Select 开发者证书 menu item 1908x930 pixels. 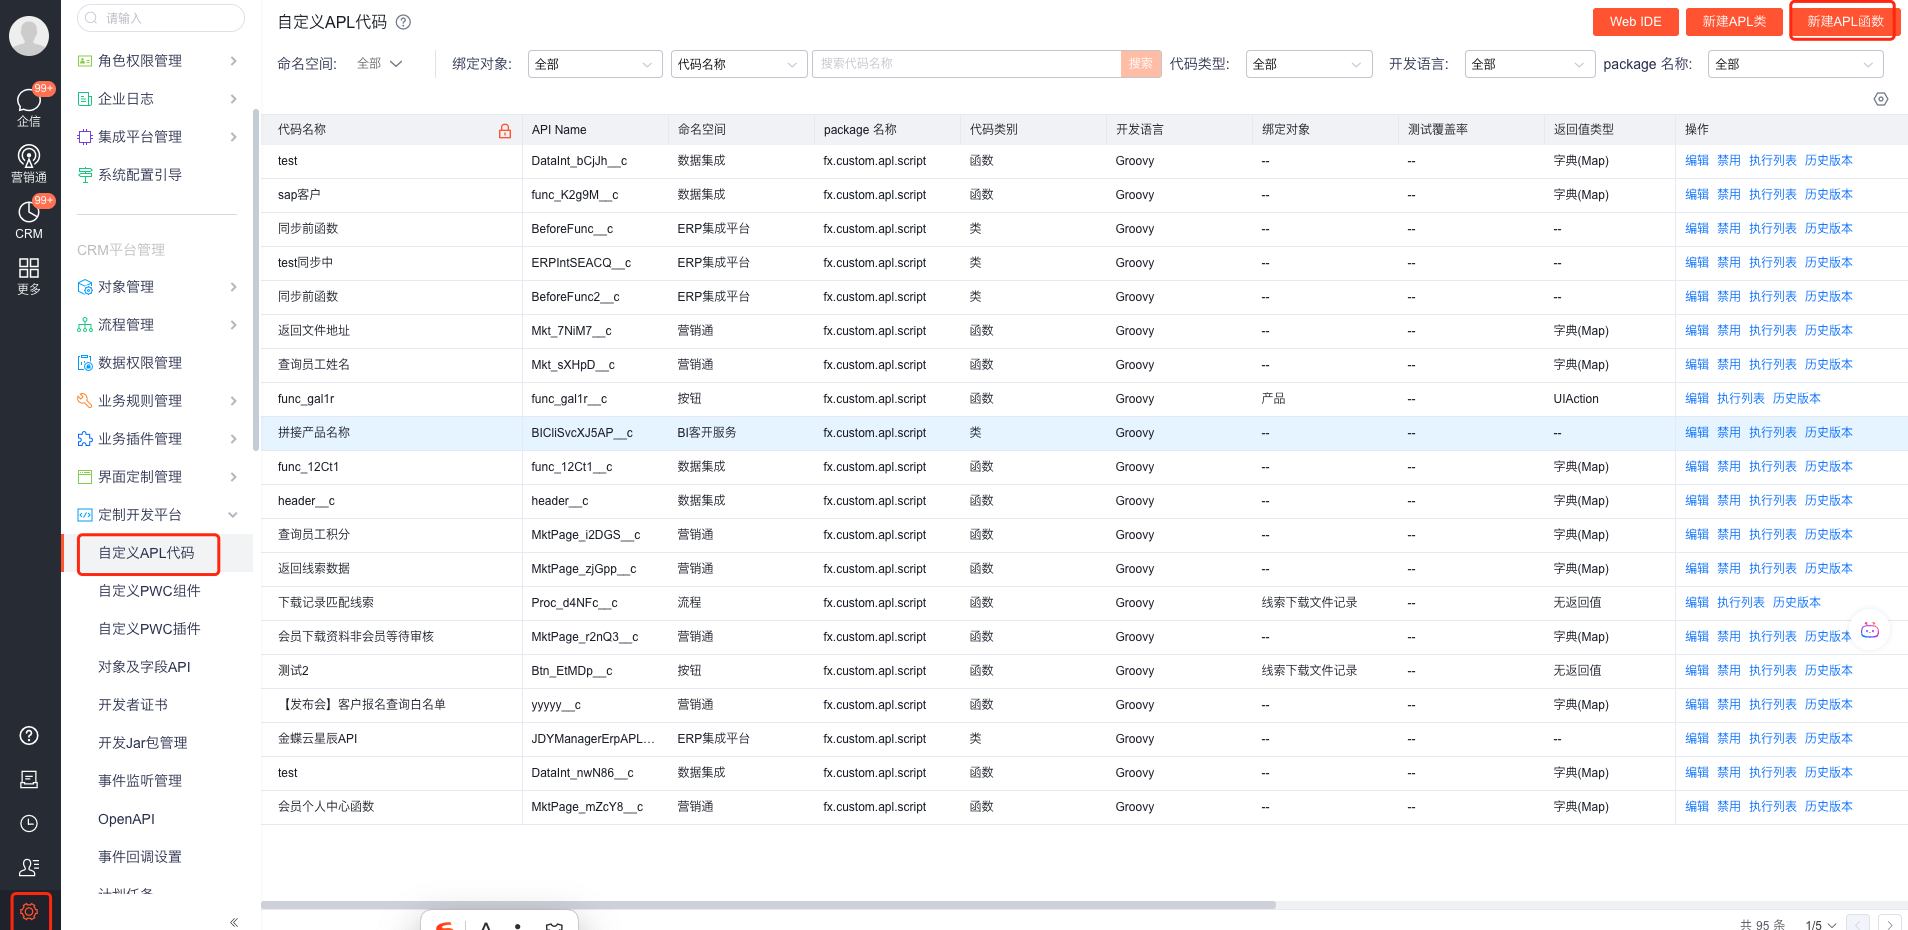pyautogui.click(x=133, y=705)
